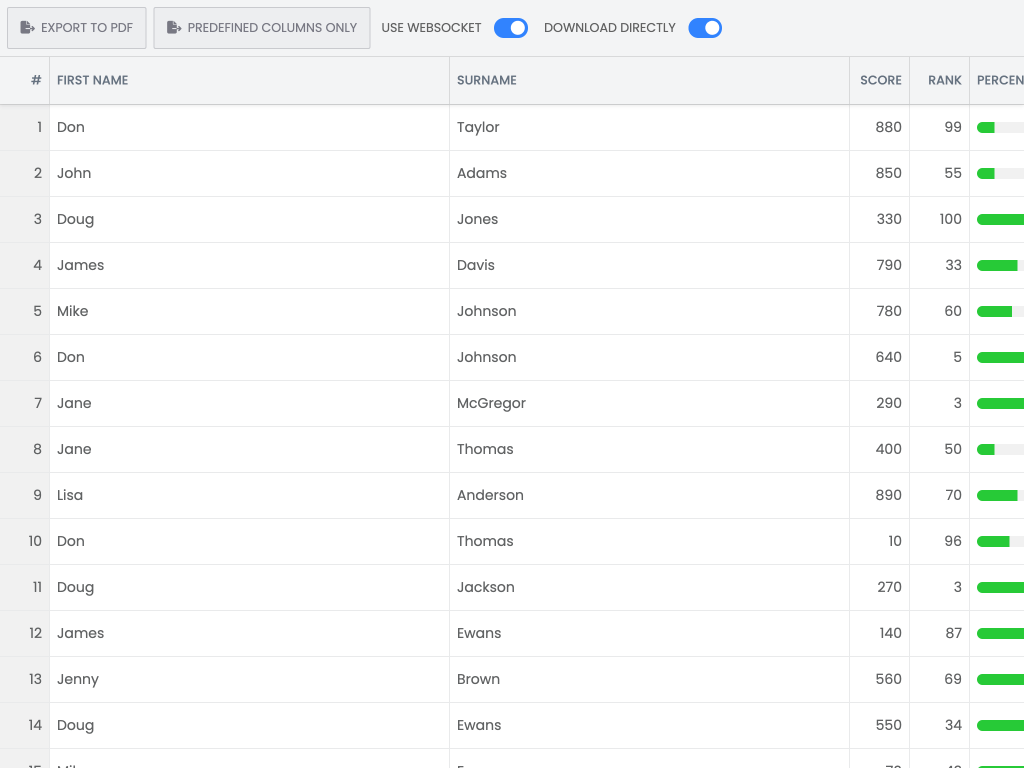Click percent bar in Don Taylor row
This screenshot has height=768, width=1024.
pos(1000,128)
